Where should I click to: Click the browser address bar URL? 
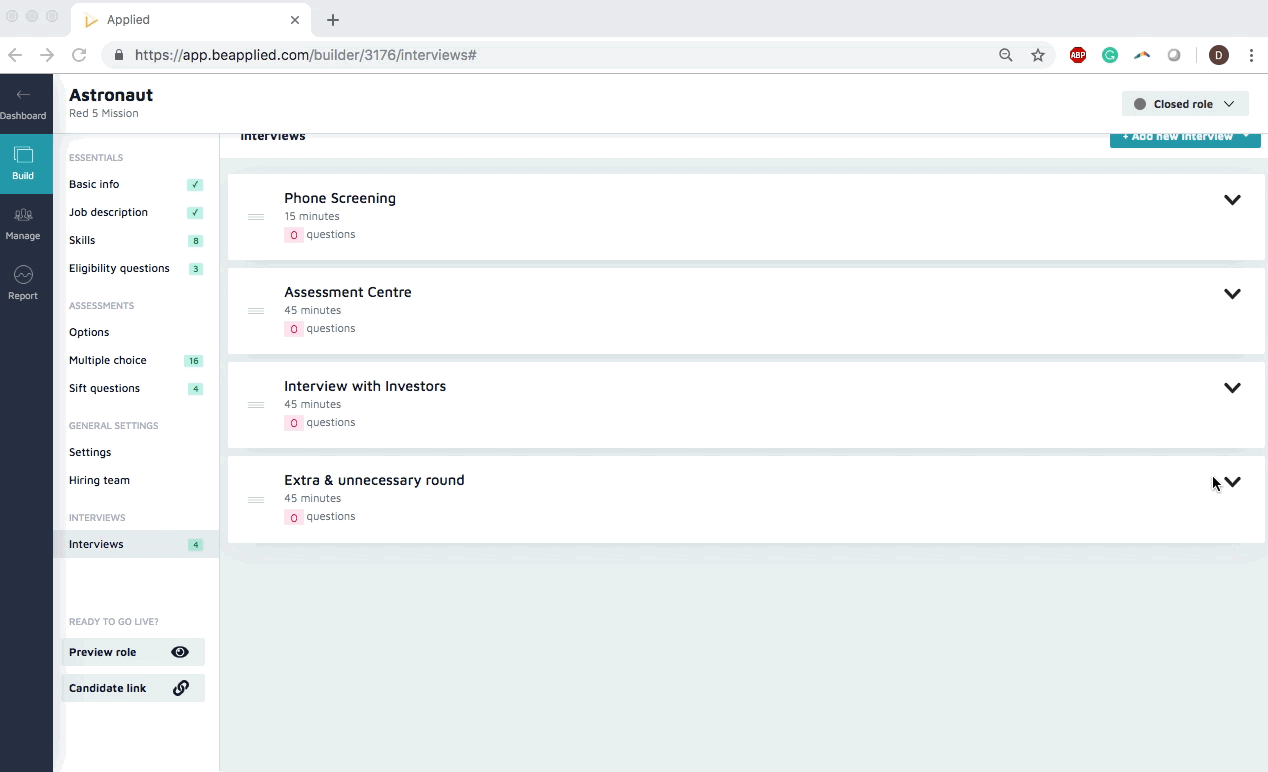(305, 55)
